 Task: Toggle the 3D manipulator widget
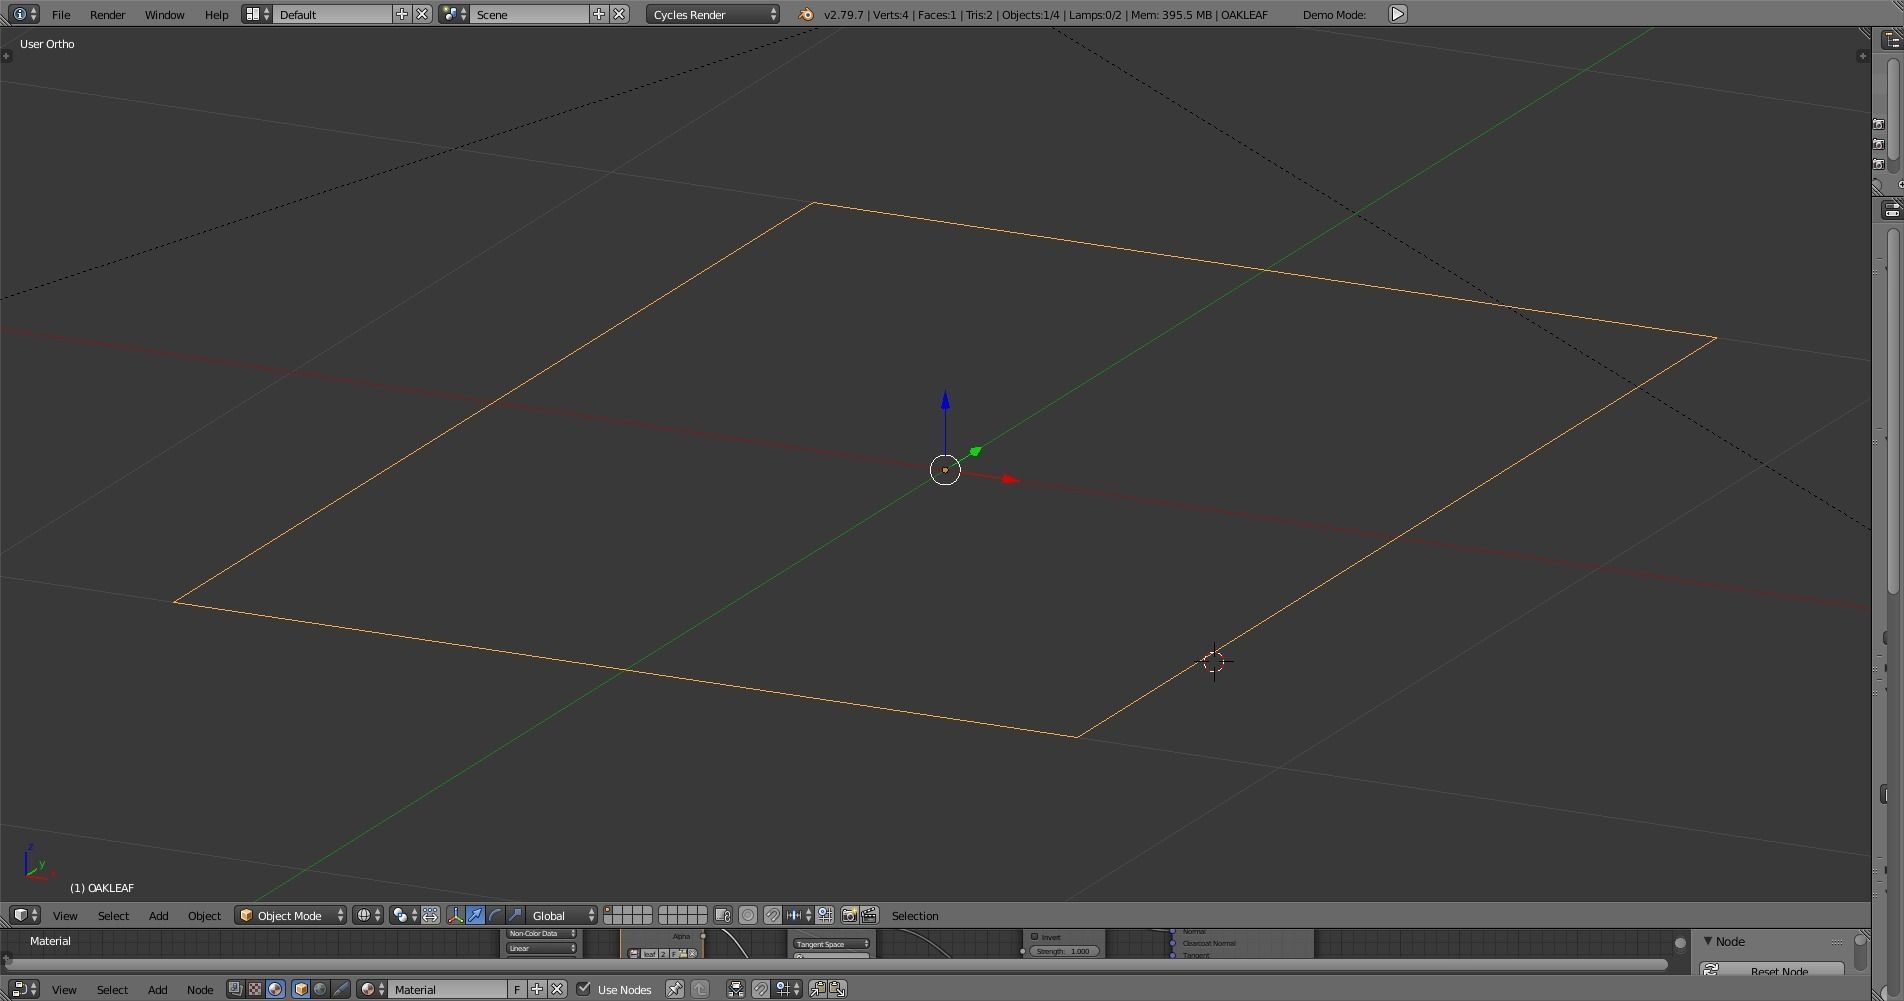point(455,915)
